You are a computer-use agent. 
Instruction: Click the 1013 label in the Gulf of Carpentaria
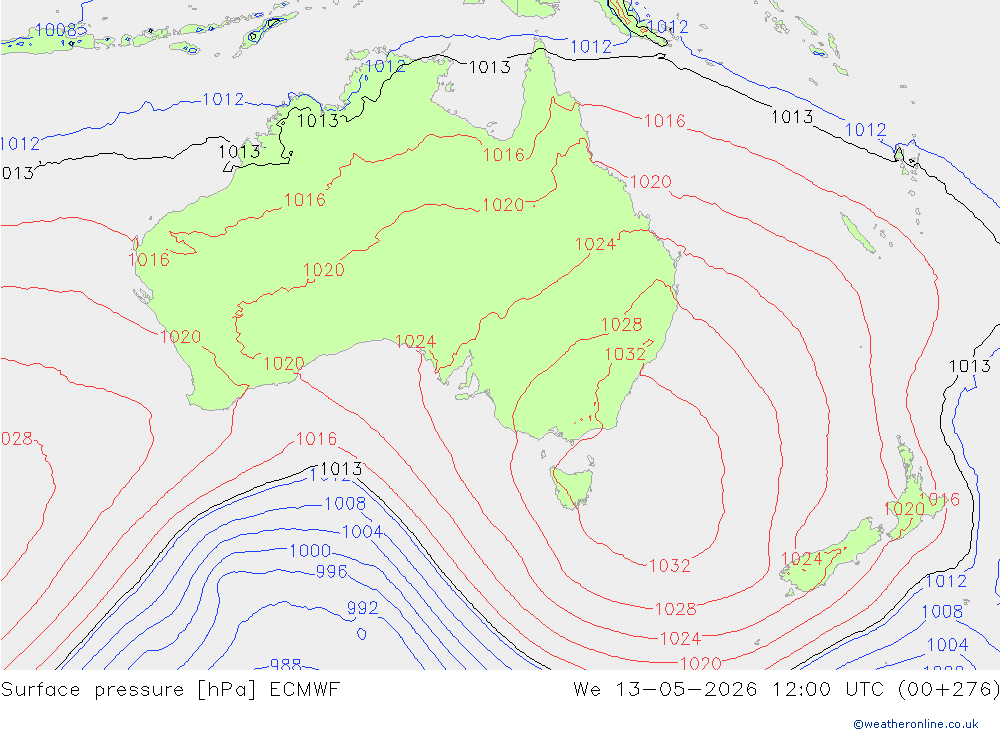(490, 67)
